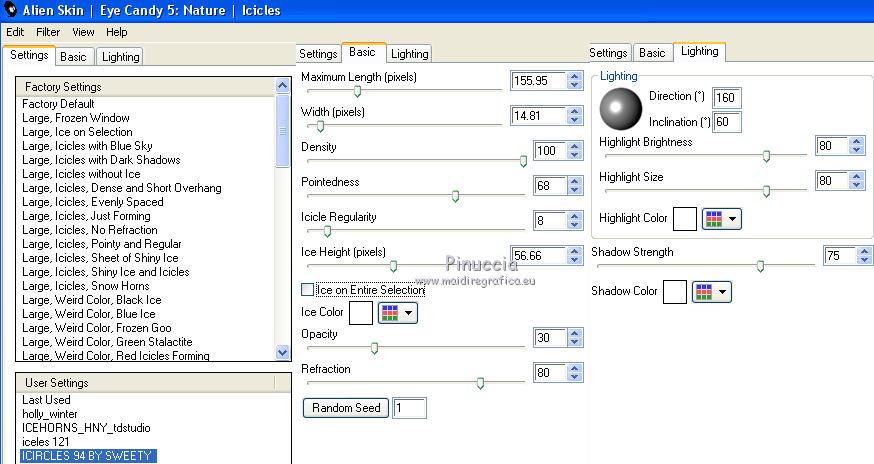Click the Random Seed button
The image size is (874, 464).
coord(346,408)
